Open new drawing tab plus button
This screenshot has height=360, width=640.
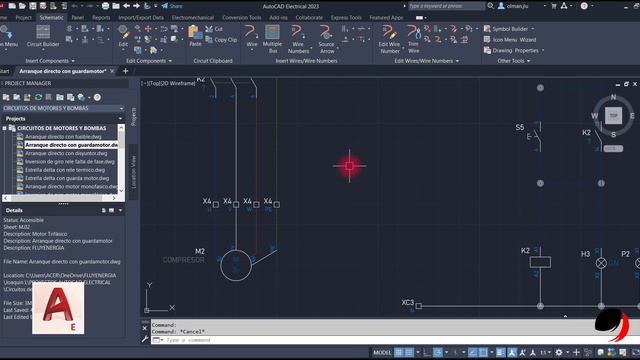tap(125, 71)
